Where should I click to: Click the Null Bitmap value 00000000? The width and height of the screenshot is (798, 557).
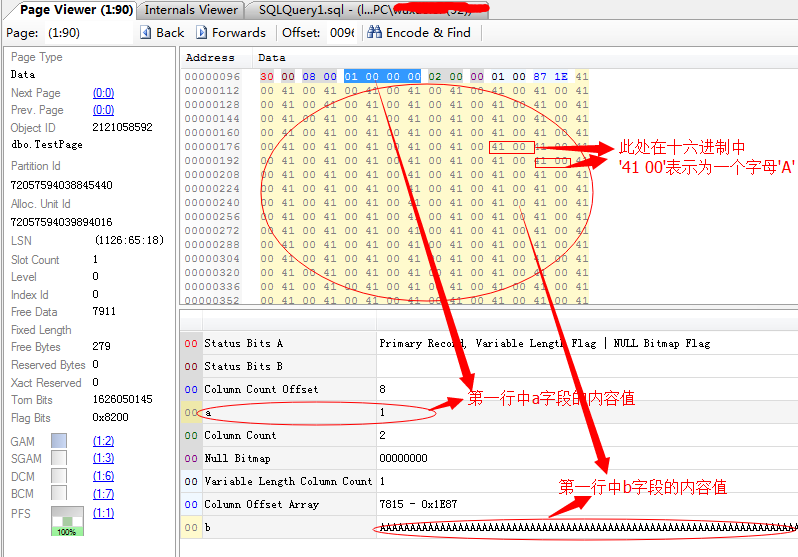[403, 458]
